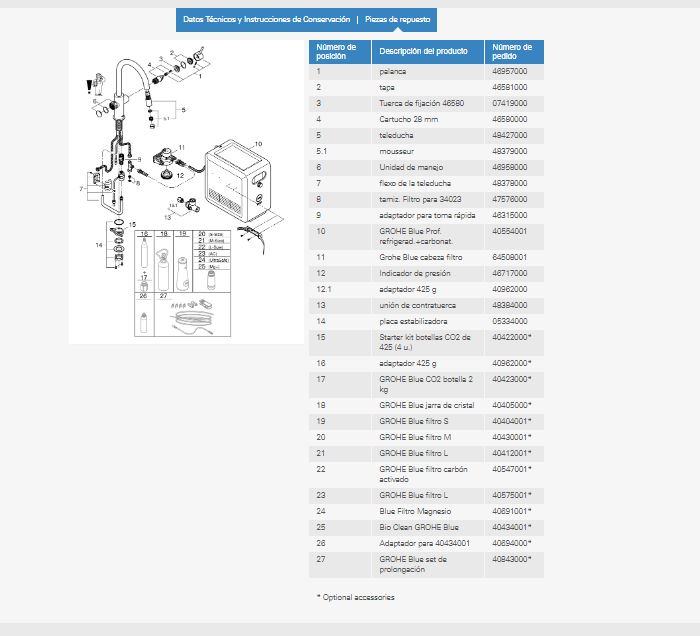
Task: Select the 'tapa' description cell
Action: [428, 87]
